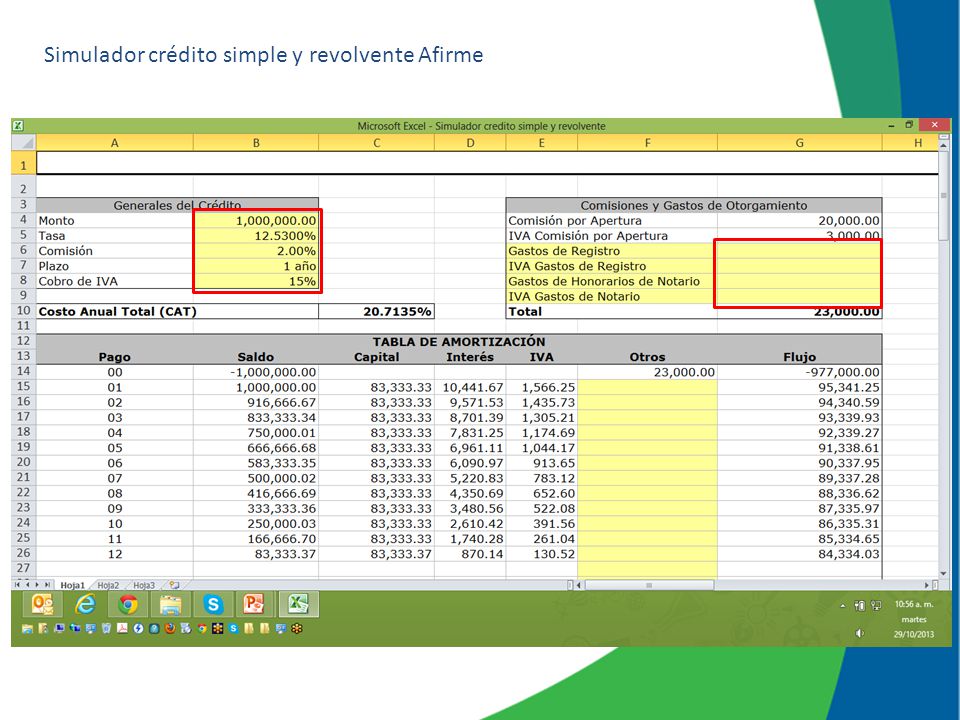960x720 pixels.
Task: Switch to the Hoja1 sheet tab
Action: (72, 585)
